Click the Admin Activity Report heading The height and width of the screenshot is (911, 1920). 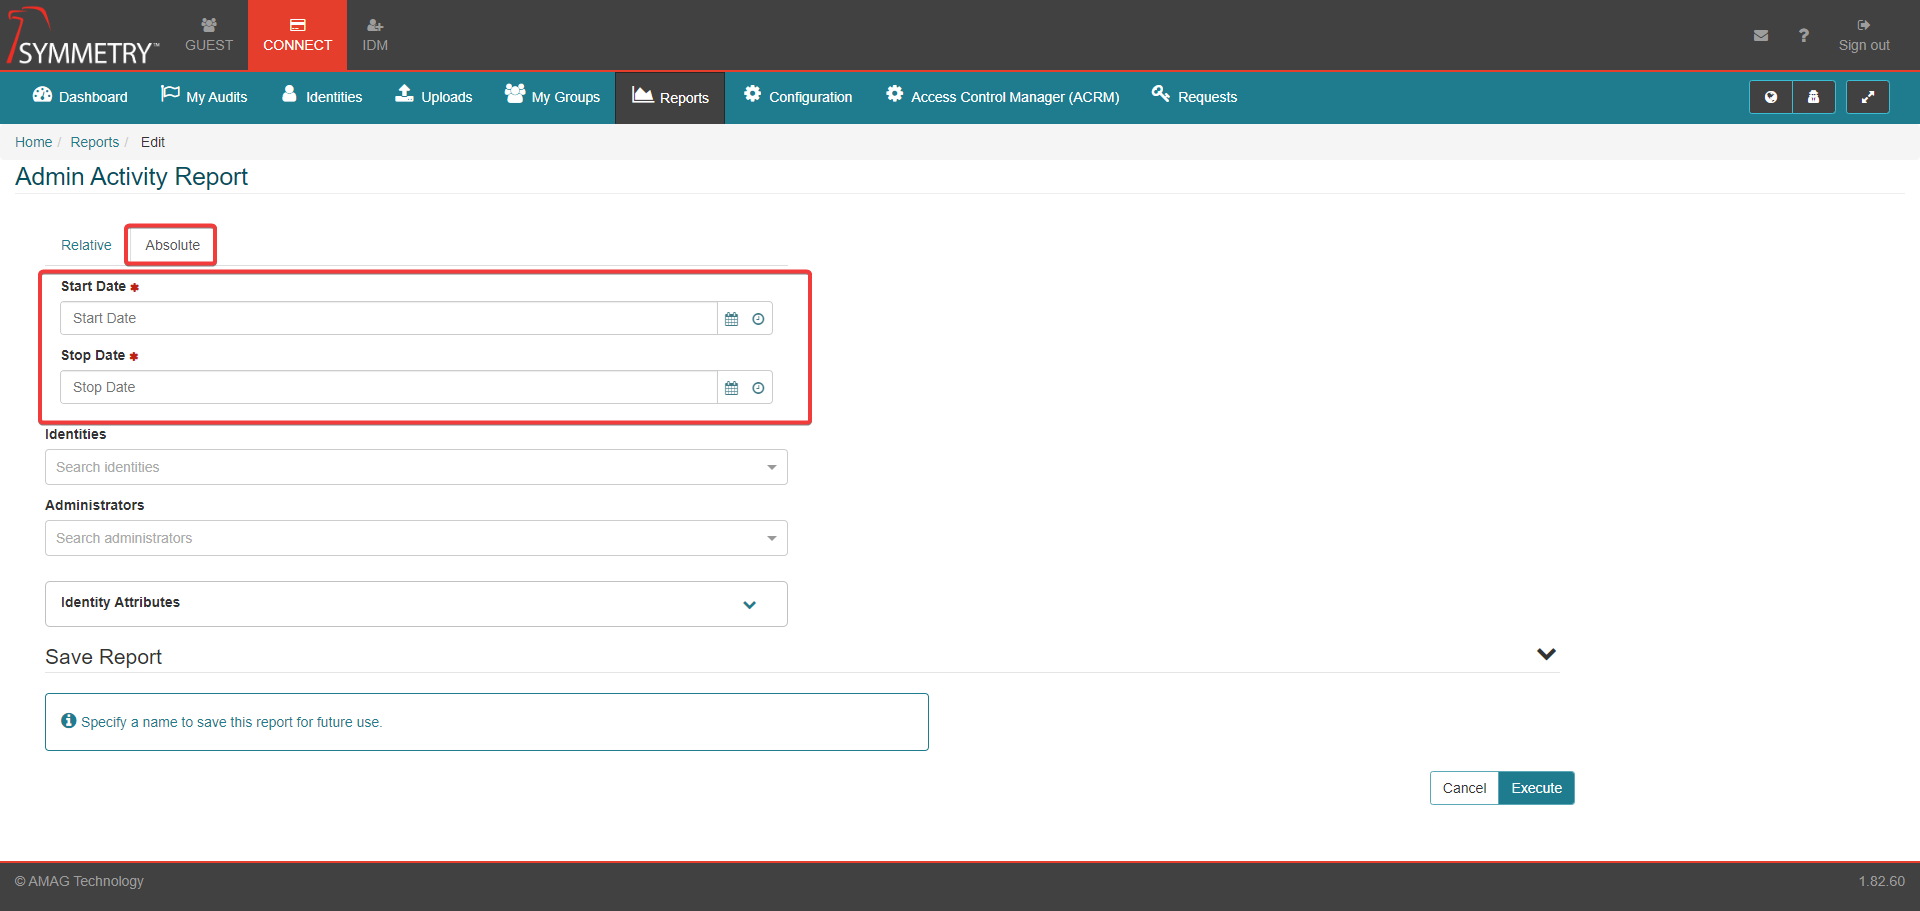coord(131,177)
